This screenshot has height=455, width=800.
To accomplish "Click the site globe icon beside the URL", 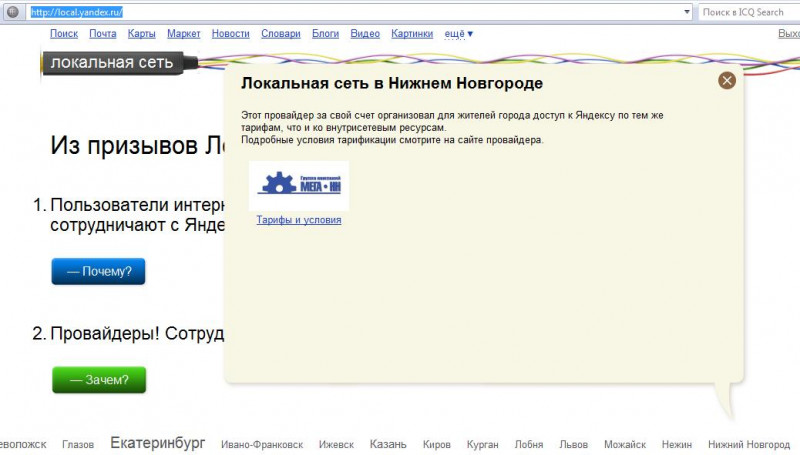I will click(12, 12).
